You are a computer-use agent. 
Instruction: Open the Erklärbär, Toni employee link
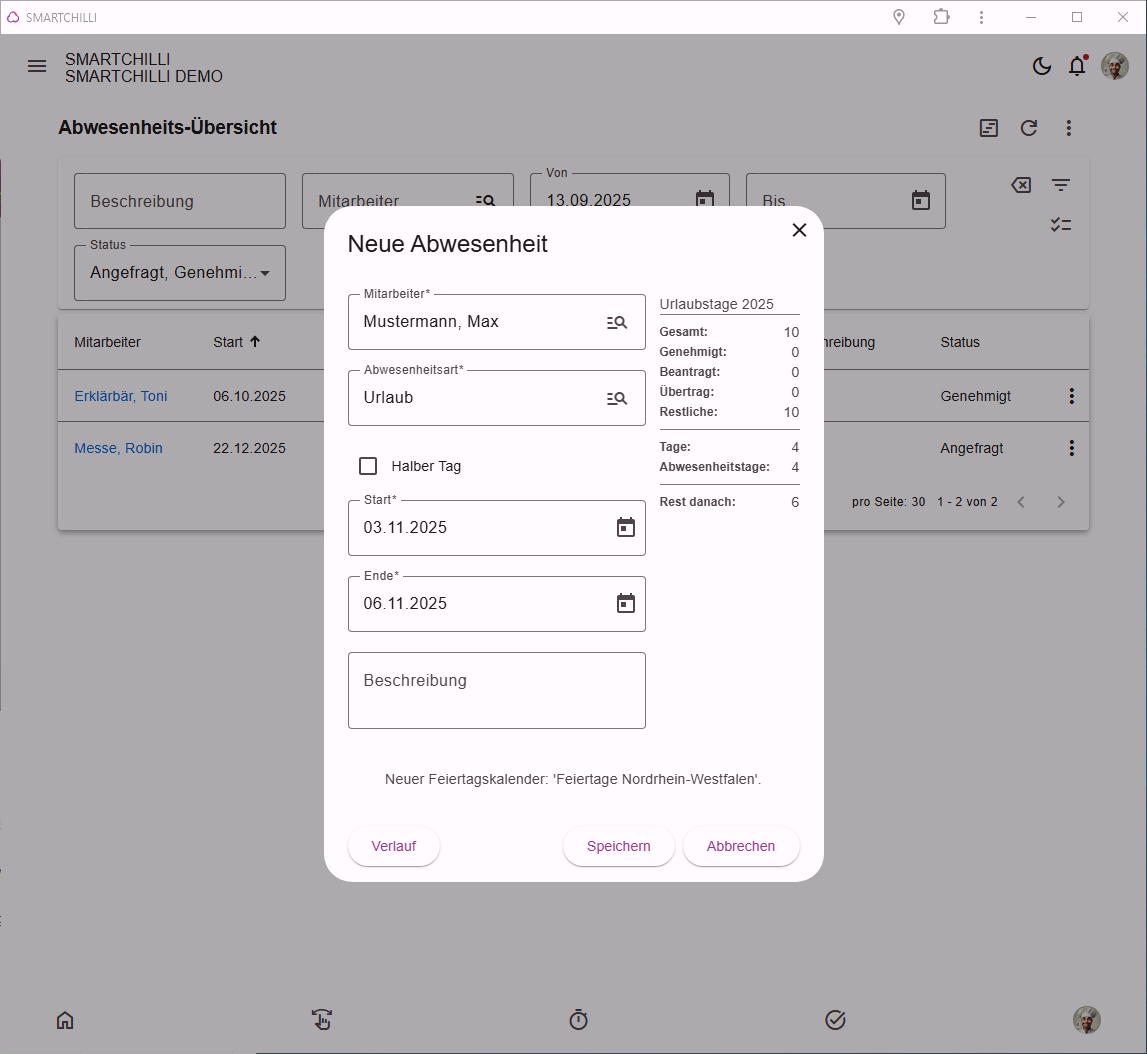pyautogui.click(x=121, y=396)
